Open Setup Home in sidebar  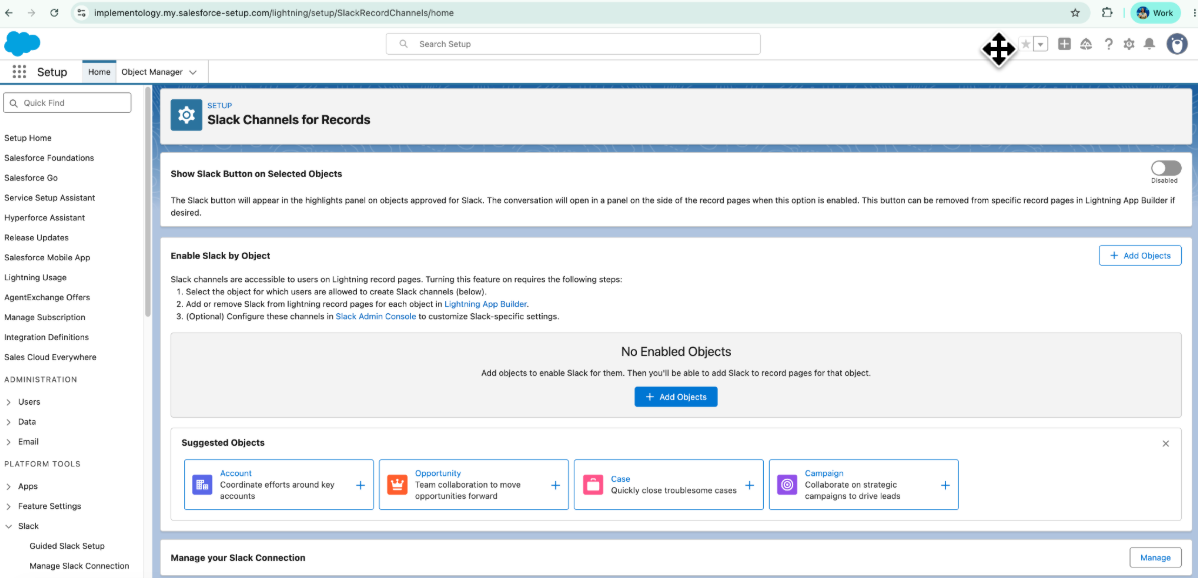coord(28,138)
